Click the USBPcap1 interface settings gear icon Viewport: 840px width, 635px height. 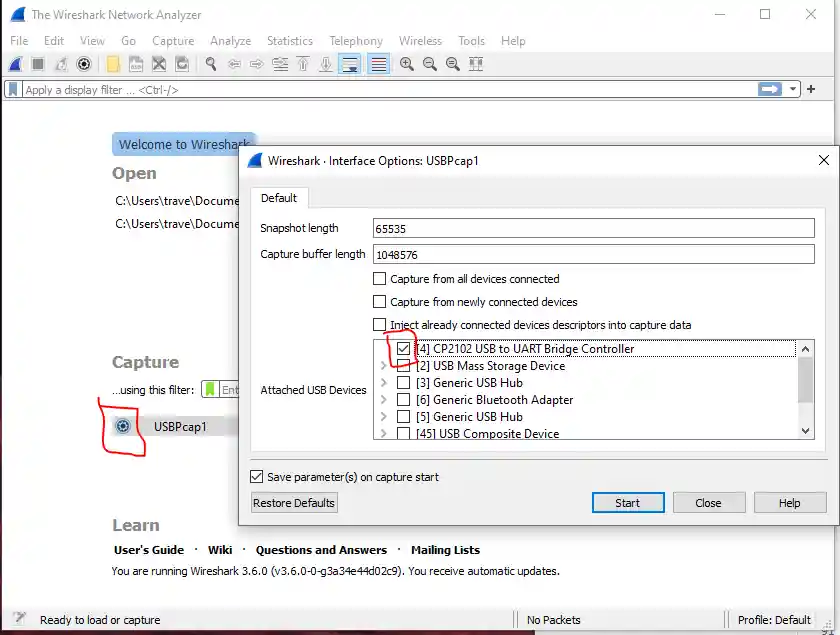(122, 426)
